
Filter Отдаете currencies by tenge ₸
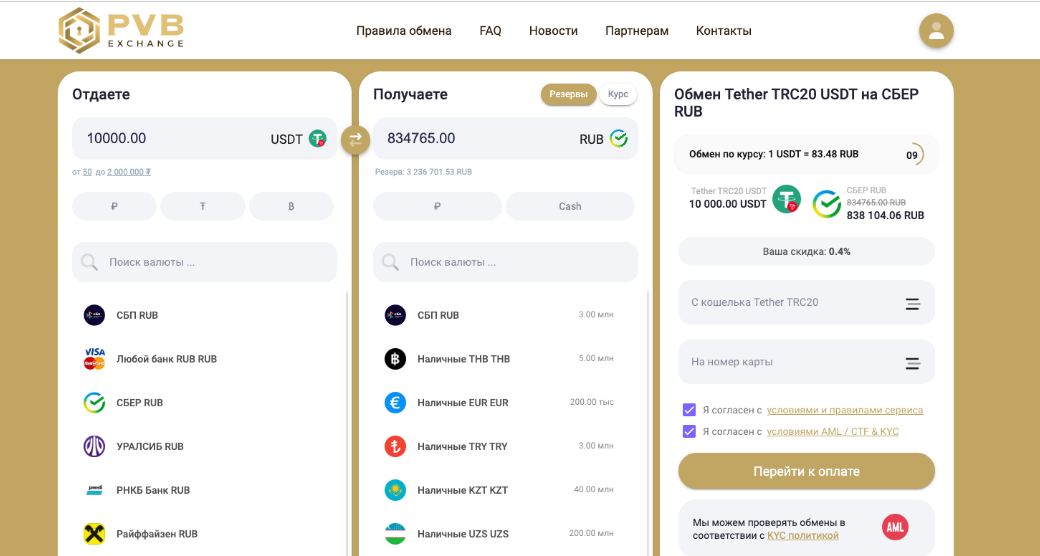[202, 206]
